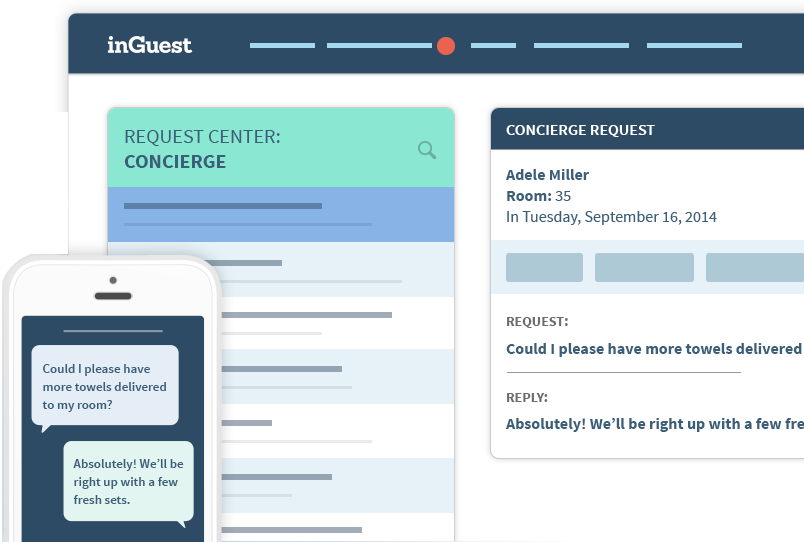Click the inGuest logo
Viewport: 804px width, 542px height.
pyautogui.click(x=149, y=45)
